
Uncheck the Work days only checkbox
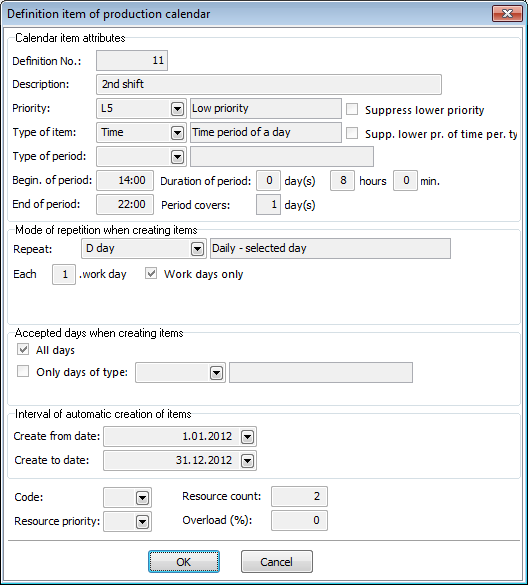tap(151, 273)
